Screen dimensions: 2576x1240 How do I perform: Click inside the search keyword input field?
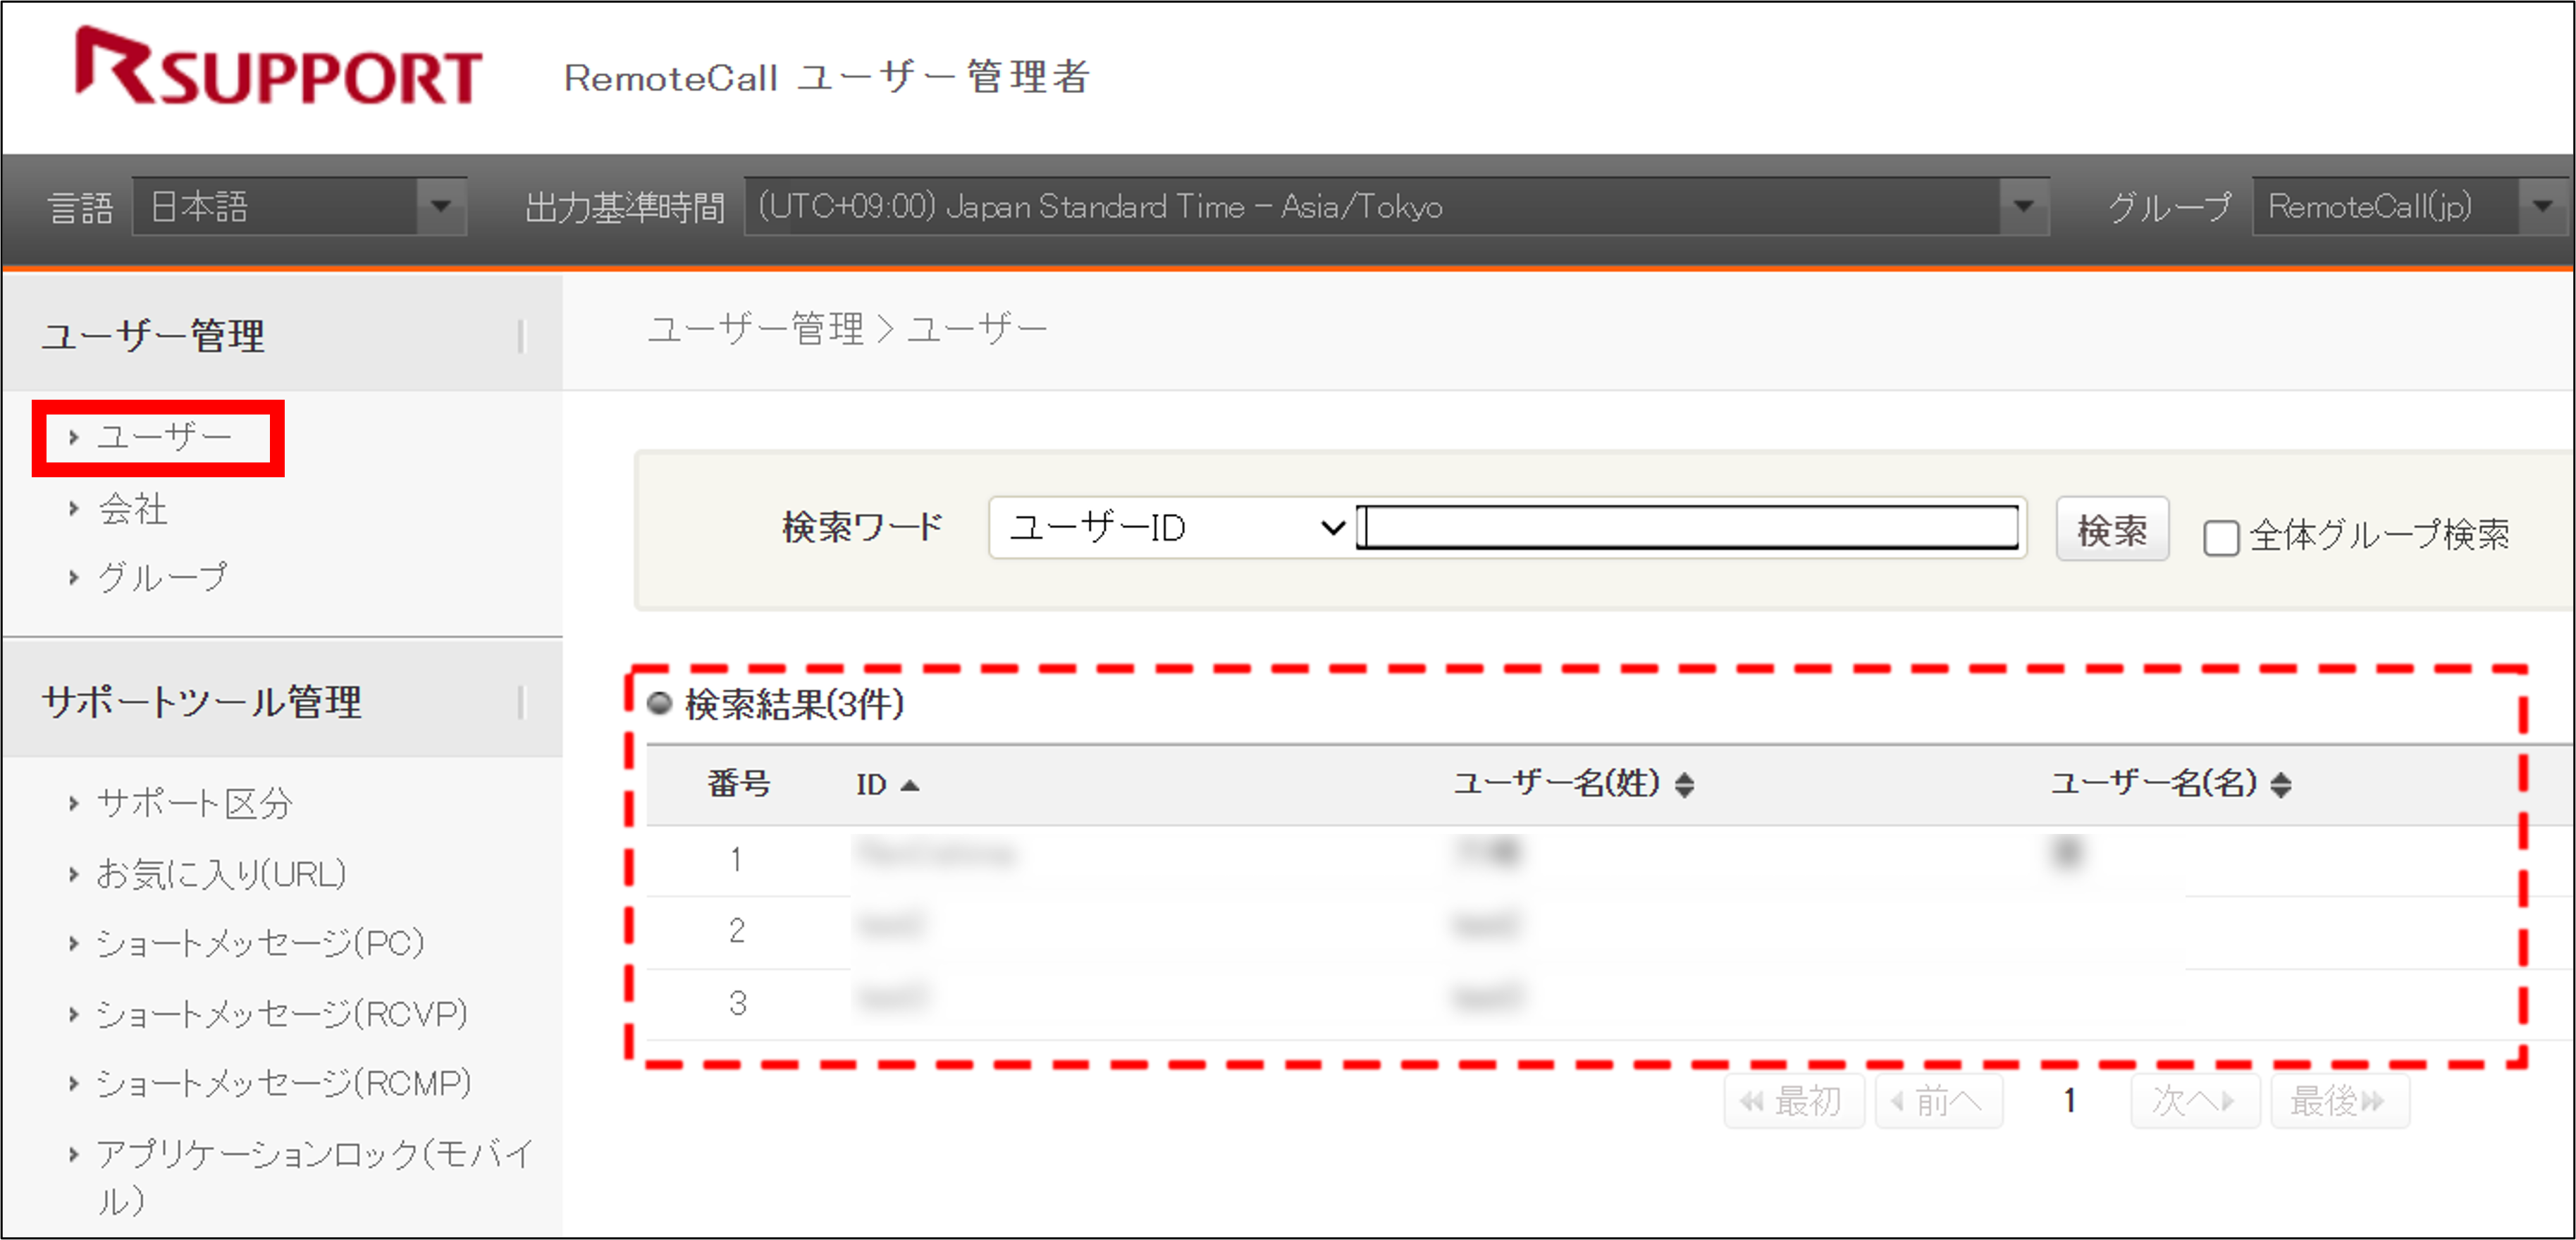1690,527
